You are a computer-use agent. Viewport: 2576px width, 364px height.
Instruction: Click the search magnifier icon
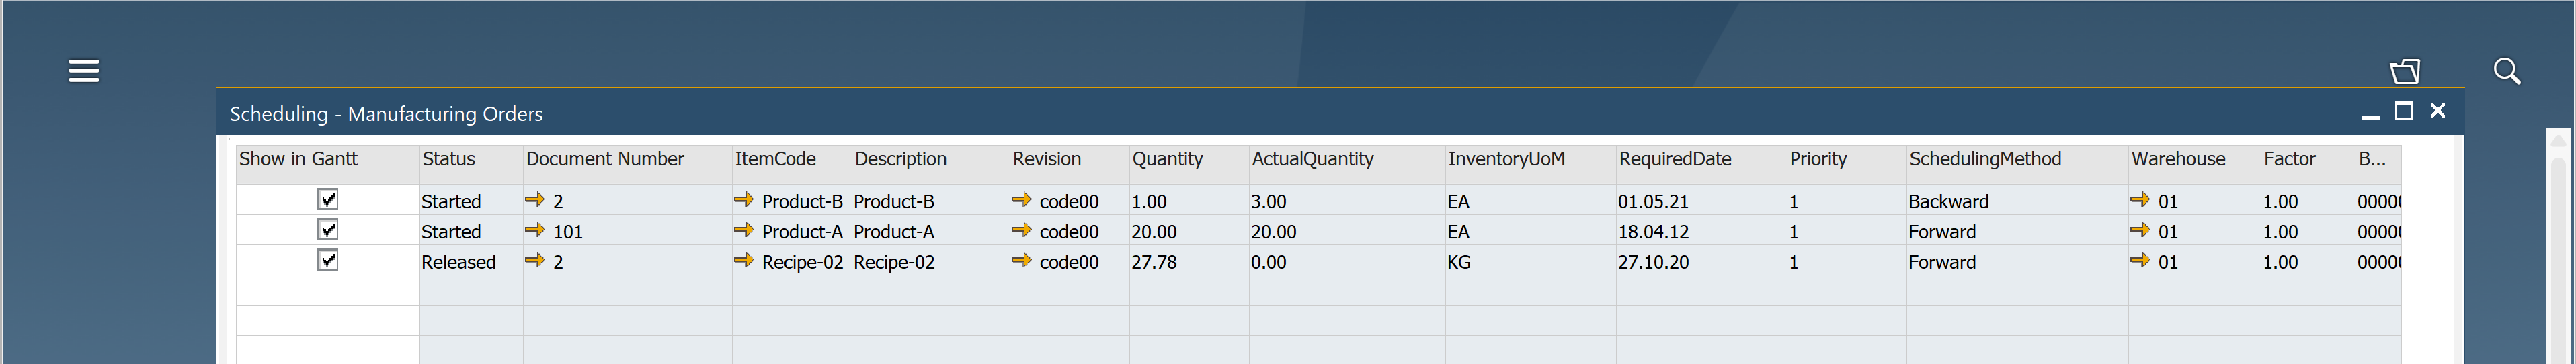[2506, 71]
